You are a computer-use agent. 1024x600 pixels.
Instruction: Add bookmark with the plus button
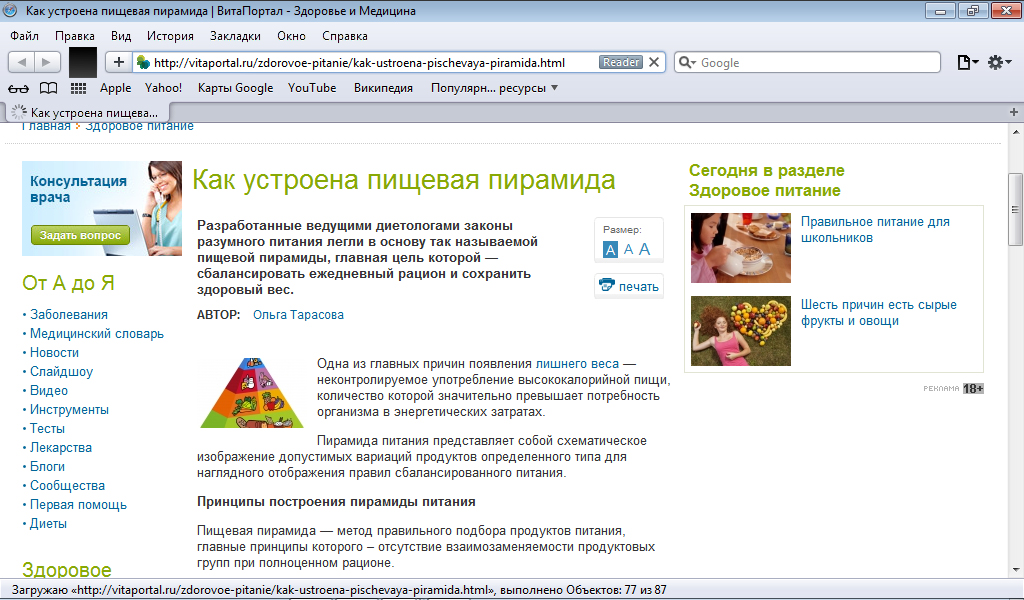119,62
